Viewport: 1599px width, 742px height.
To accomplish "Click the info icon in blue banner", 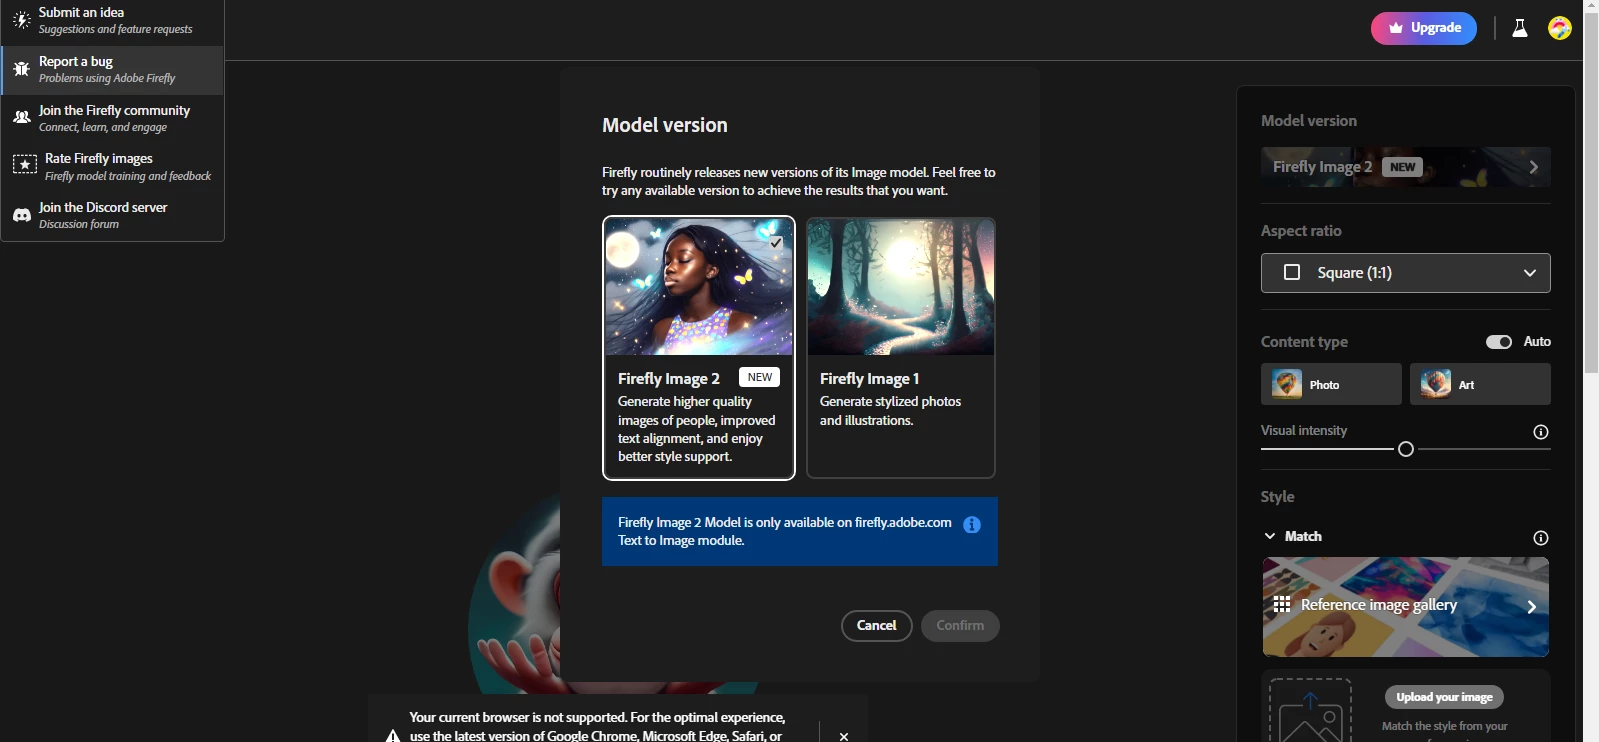I will [x=972, y=525].
